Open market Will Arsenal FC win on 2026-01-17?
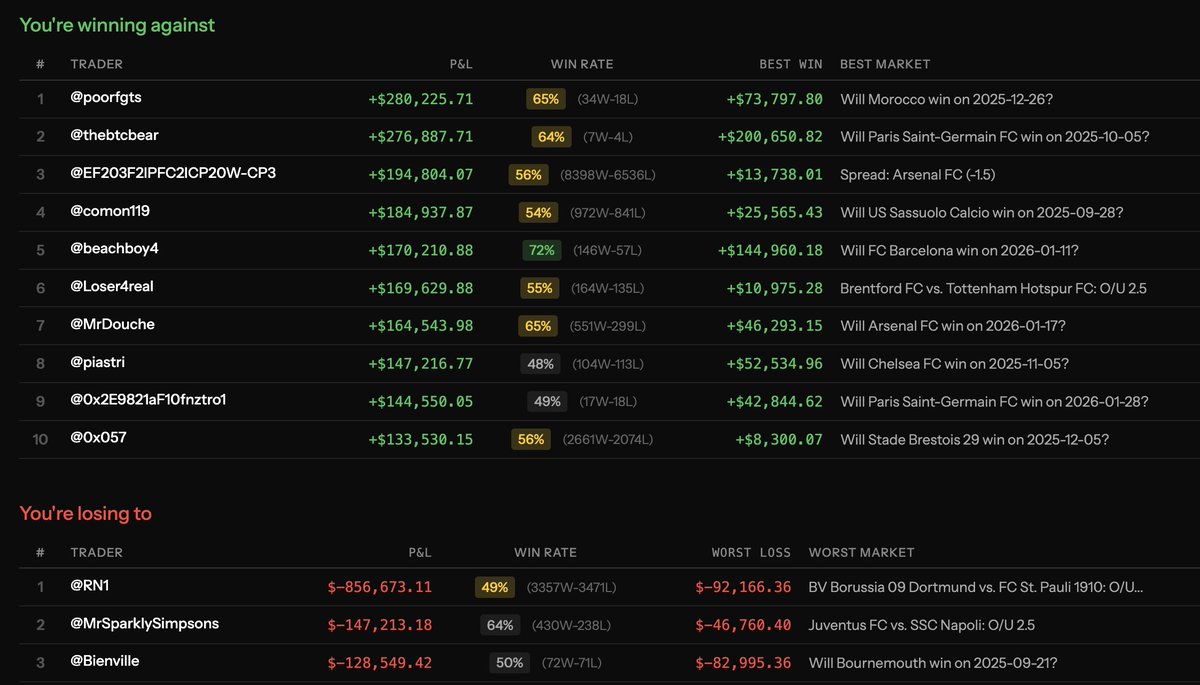 click(953, 326)
